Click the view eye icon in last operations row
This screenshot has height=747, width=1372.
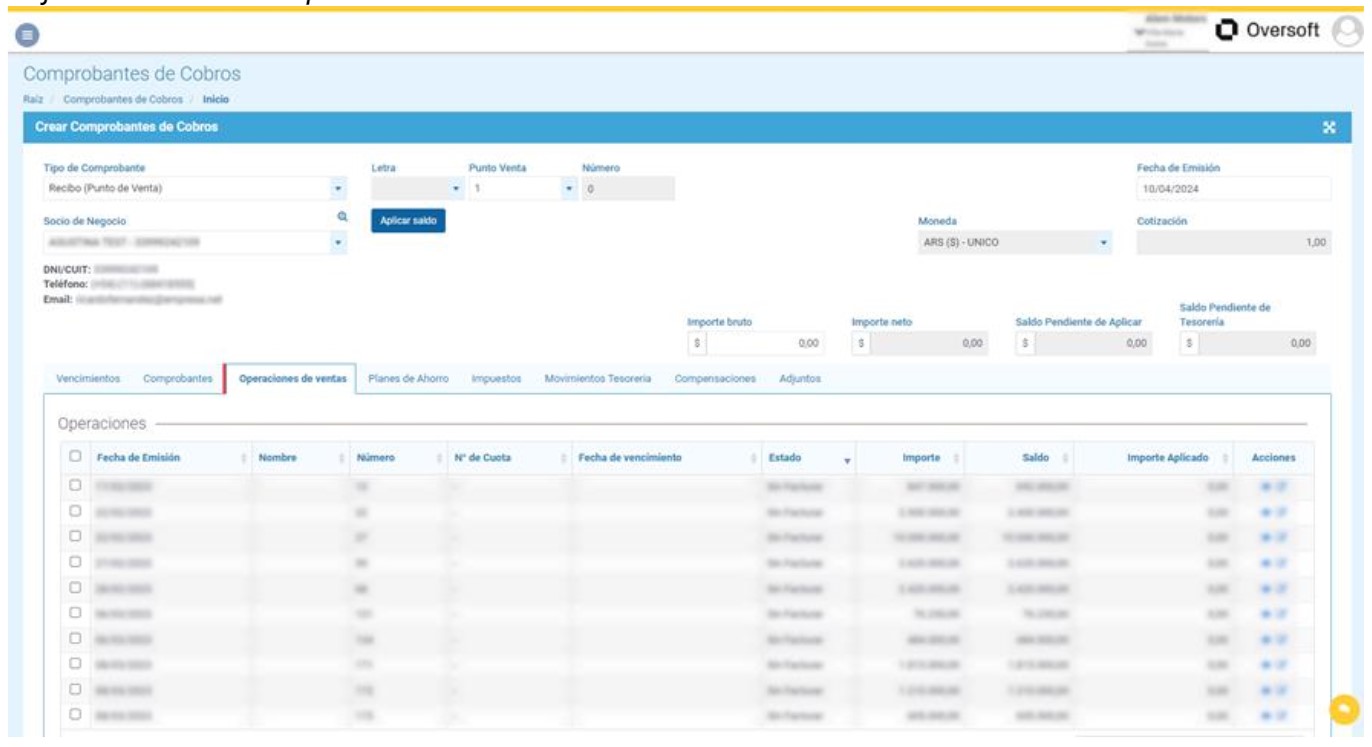(1267, 715)
